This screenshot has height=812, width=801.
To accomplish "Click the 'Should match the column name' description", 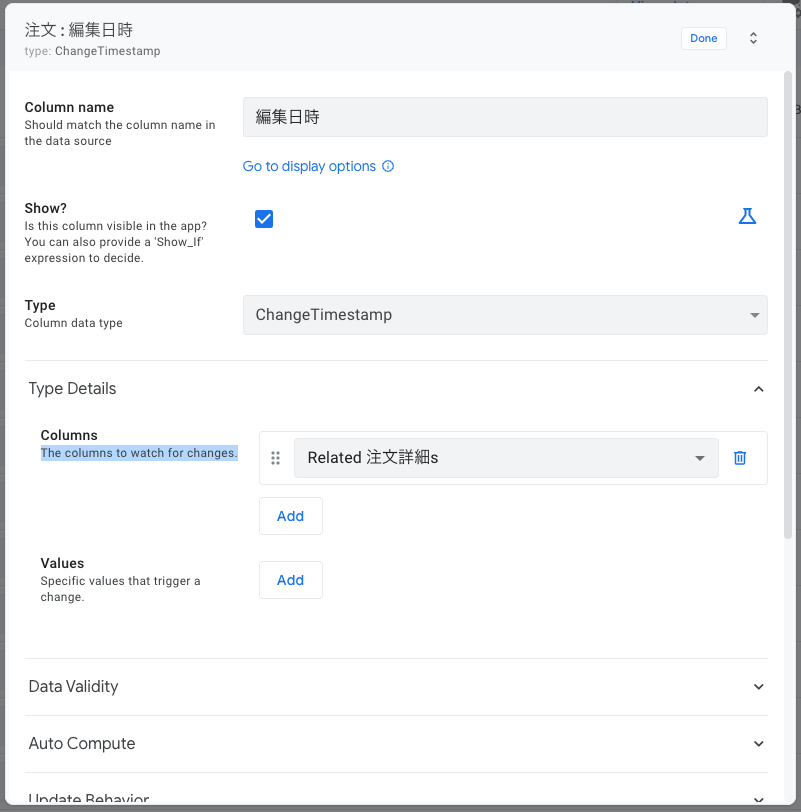I will 120,133.
